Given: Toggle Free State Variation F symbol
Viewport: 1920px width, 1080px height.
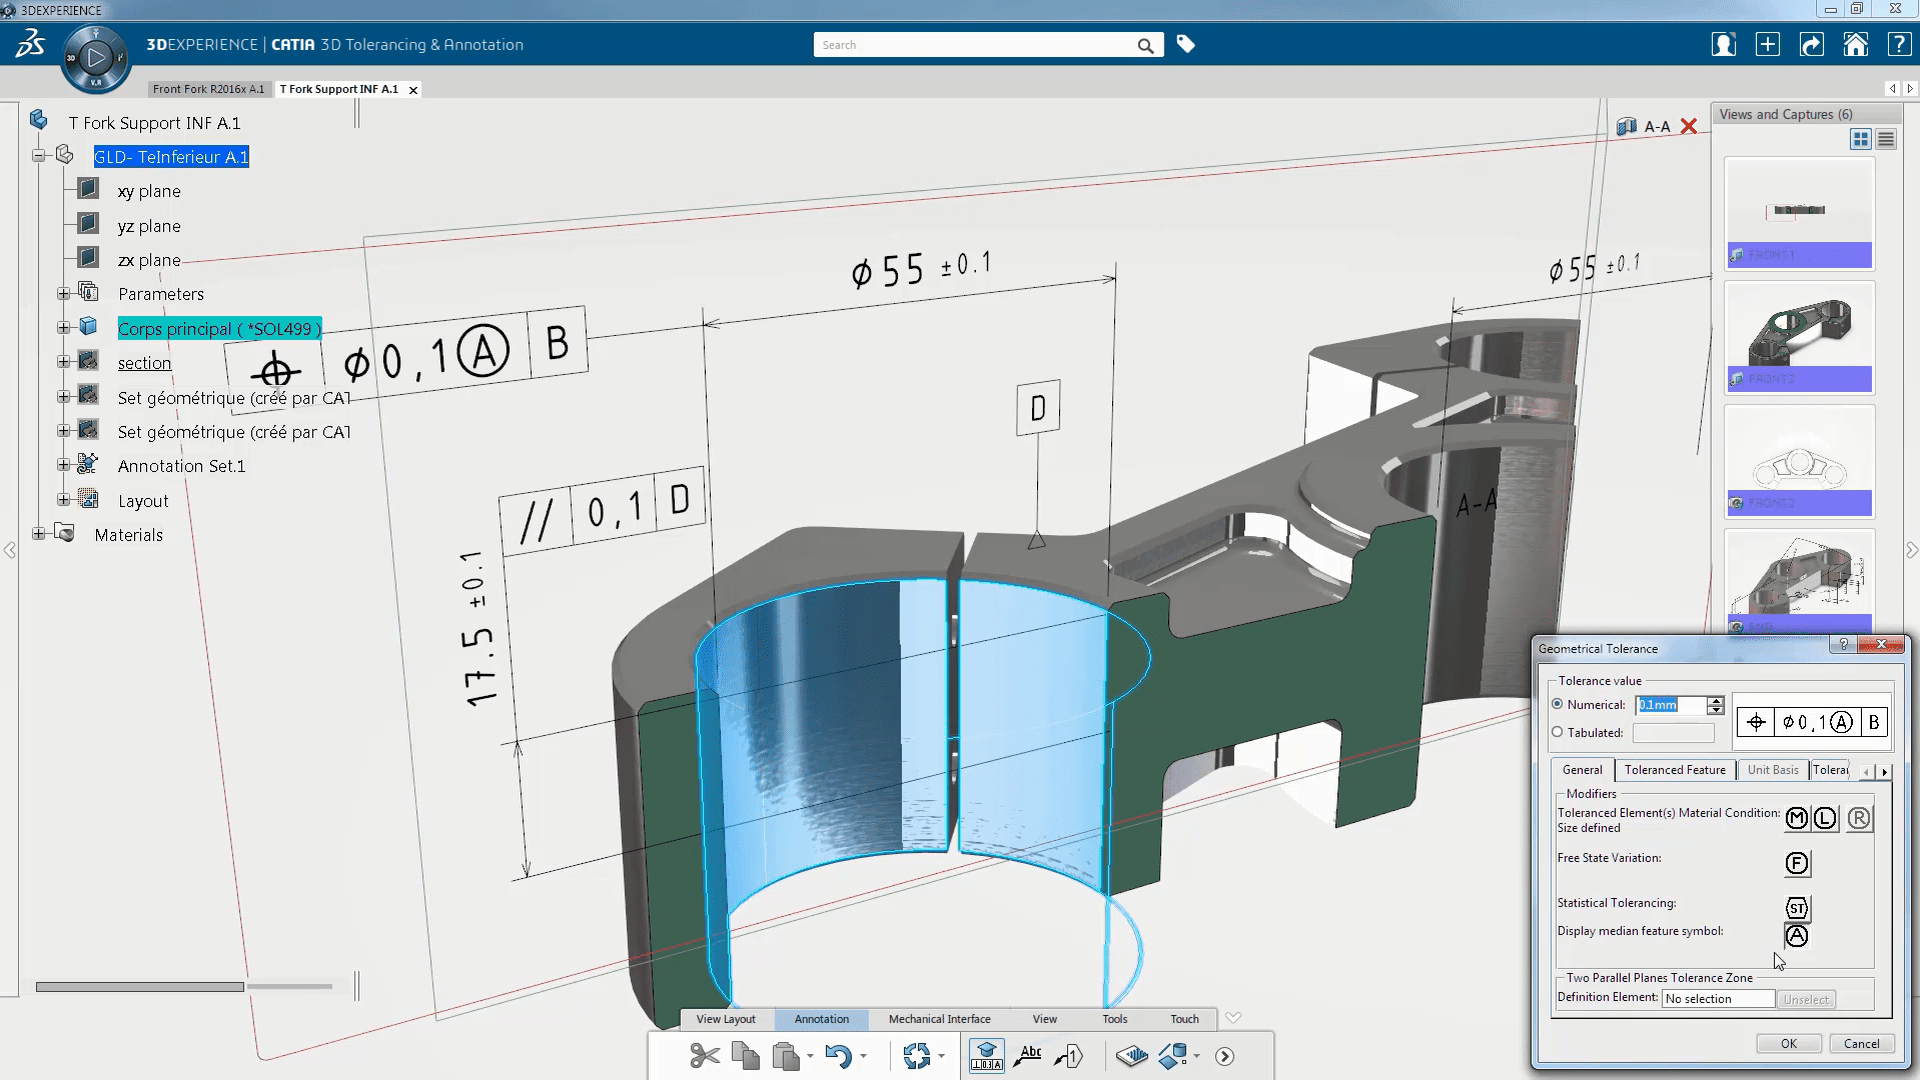Looking at the screenshot, I should pyautogui.click(x=1796, y=863).
